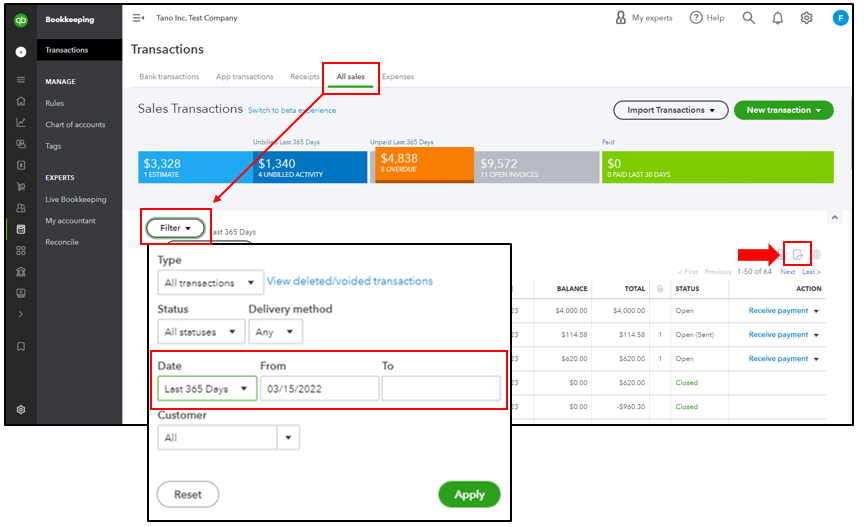Select the green $0 paid bar
The width and height of the screenshot is (867, 527).
(x=718, y=167)
